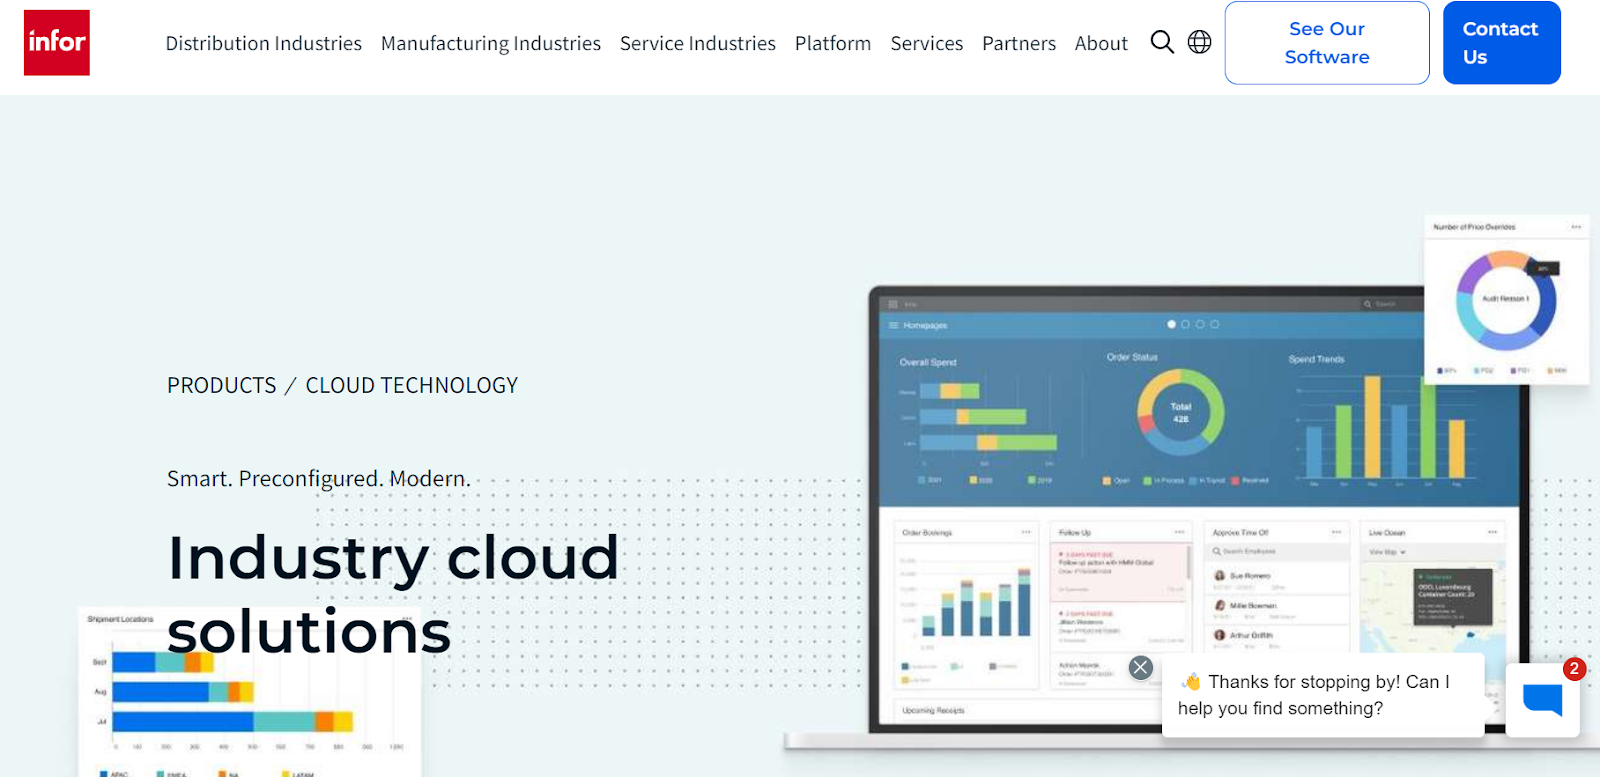Click the Contact Us button

(x=1501, y=43)
